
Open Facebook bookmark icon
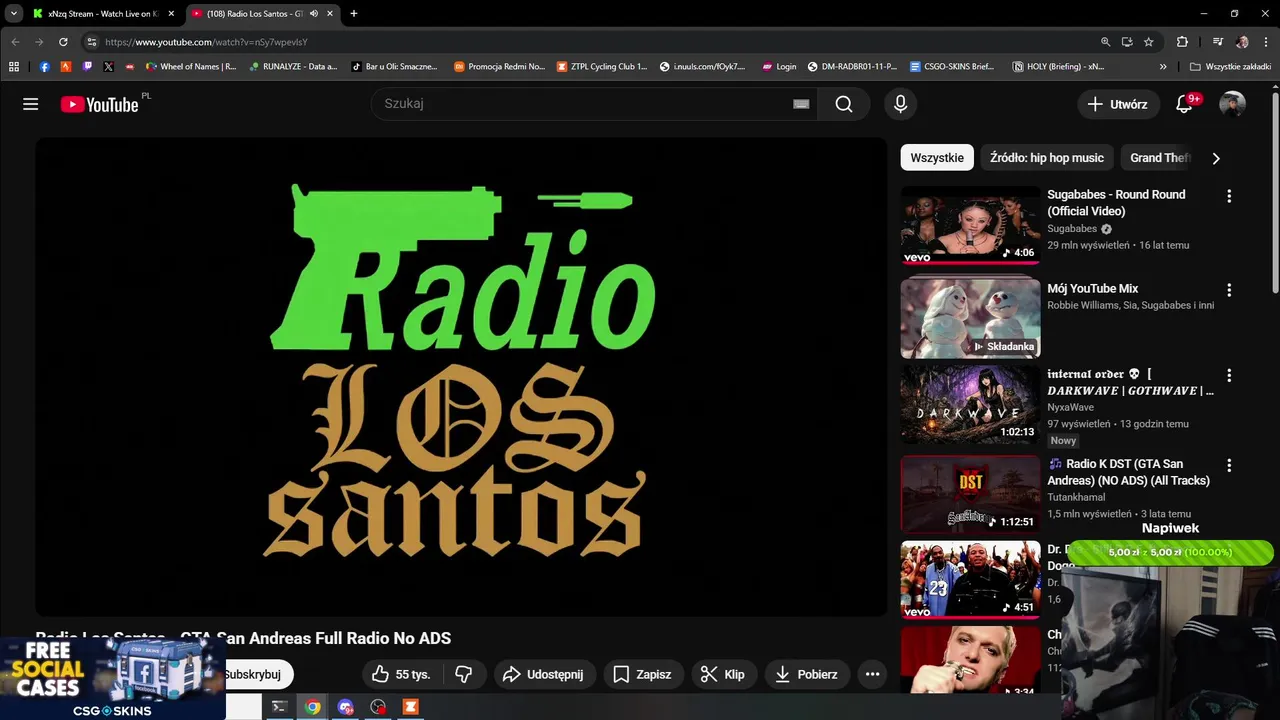(44, 67)
